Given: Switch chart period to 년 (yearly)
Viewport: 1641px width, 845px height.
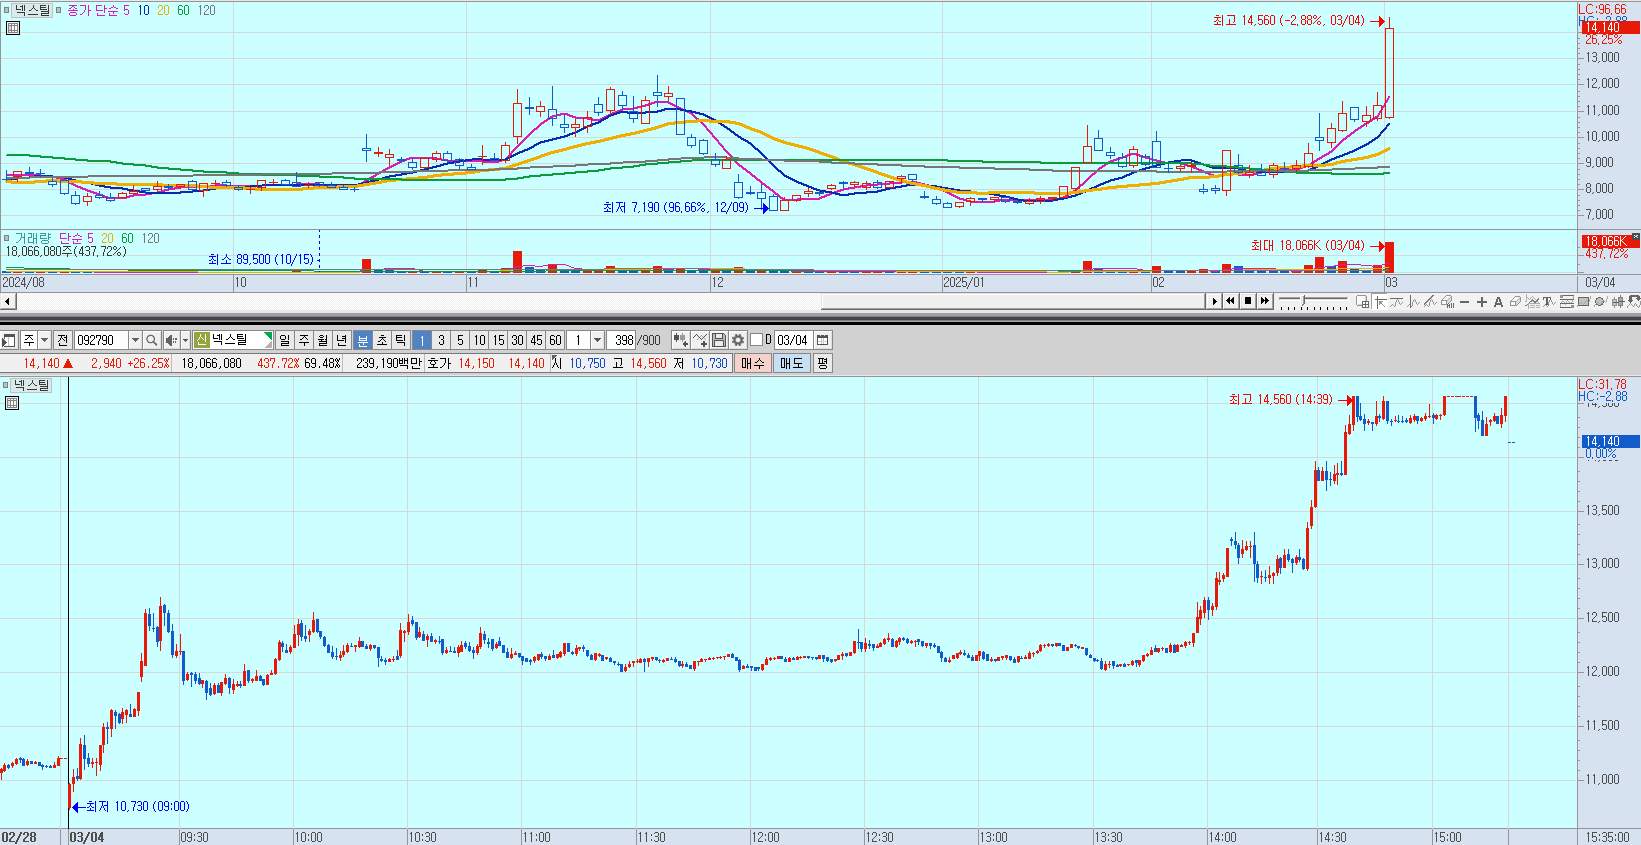Looking at the screenshot, I should click(x=341, y=340).
